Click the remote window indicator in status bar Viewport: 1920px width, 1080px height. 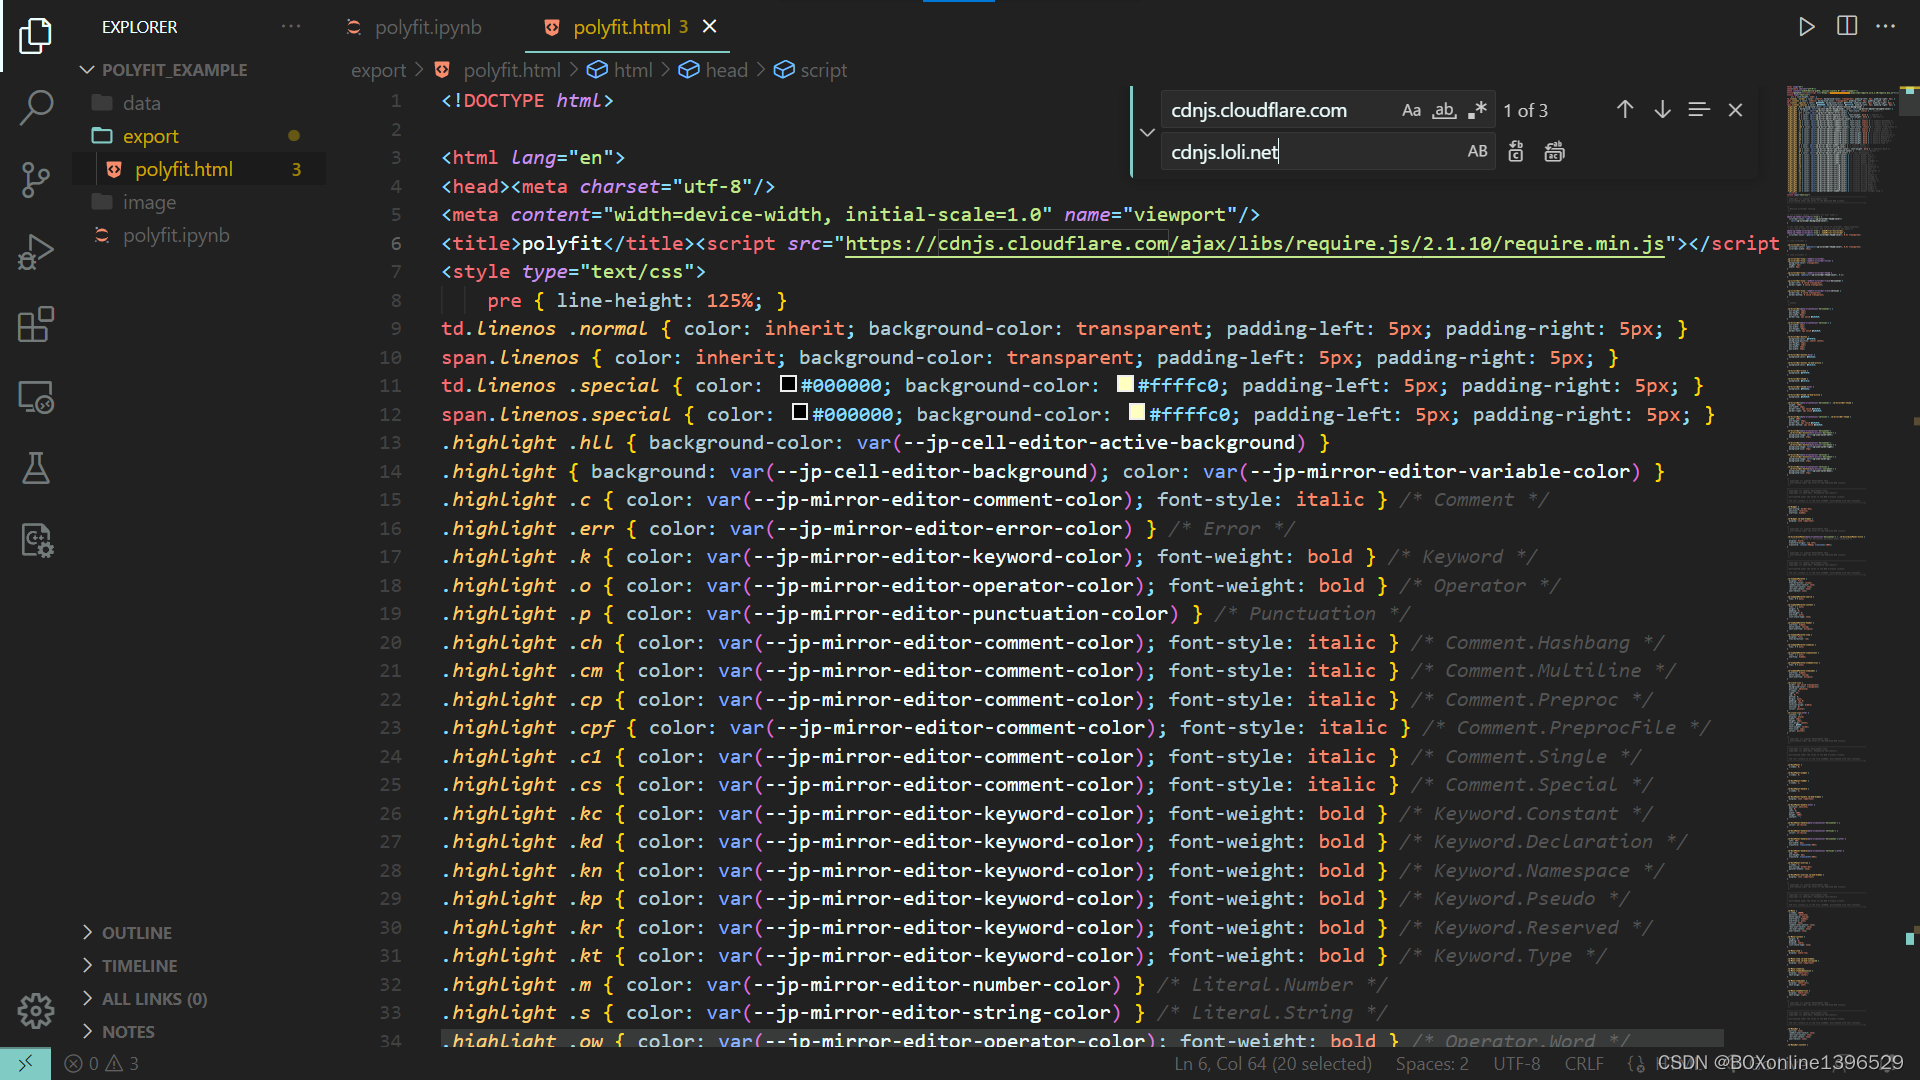click(x=25, y=1063)
